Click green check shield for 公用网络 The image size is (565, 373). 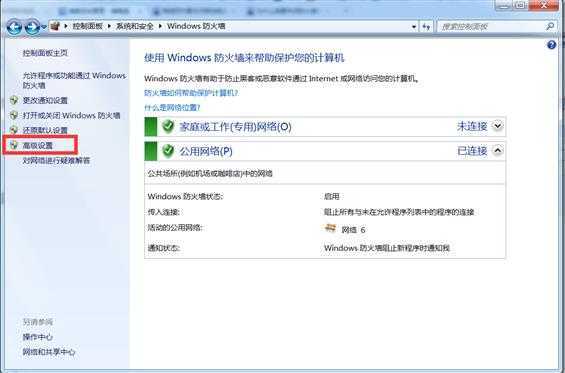click(x=168, y=151)
